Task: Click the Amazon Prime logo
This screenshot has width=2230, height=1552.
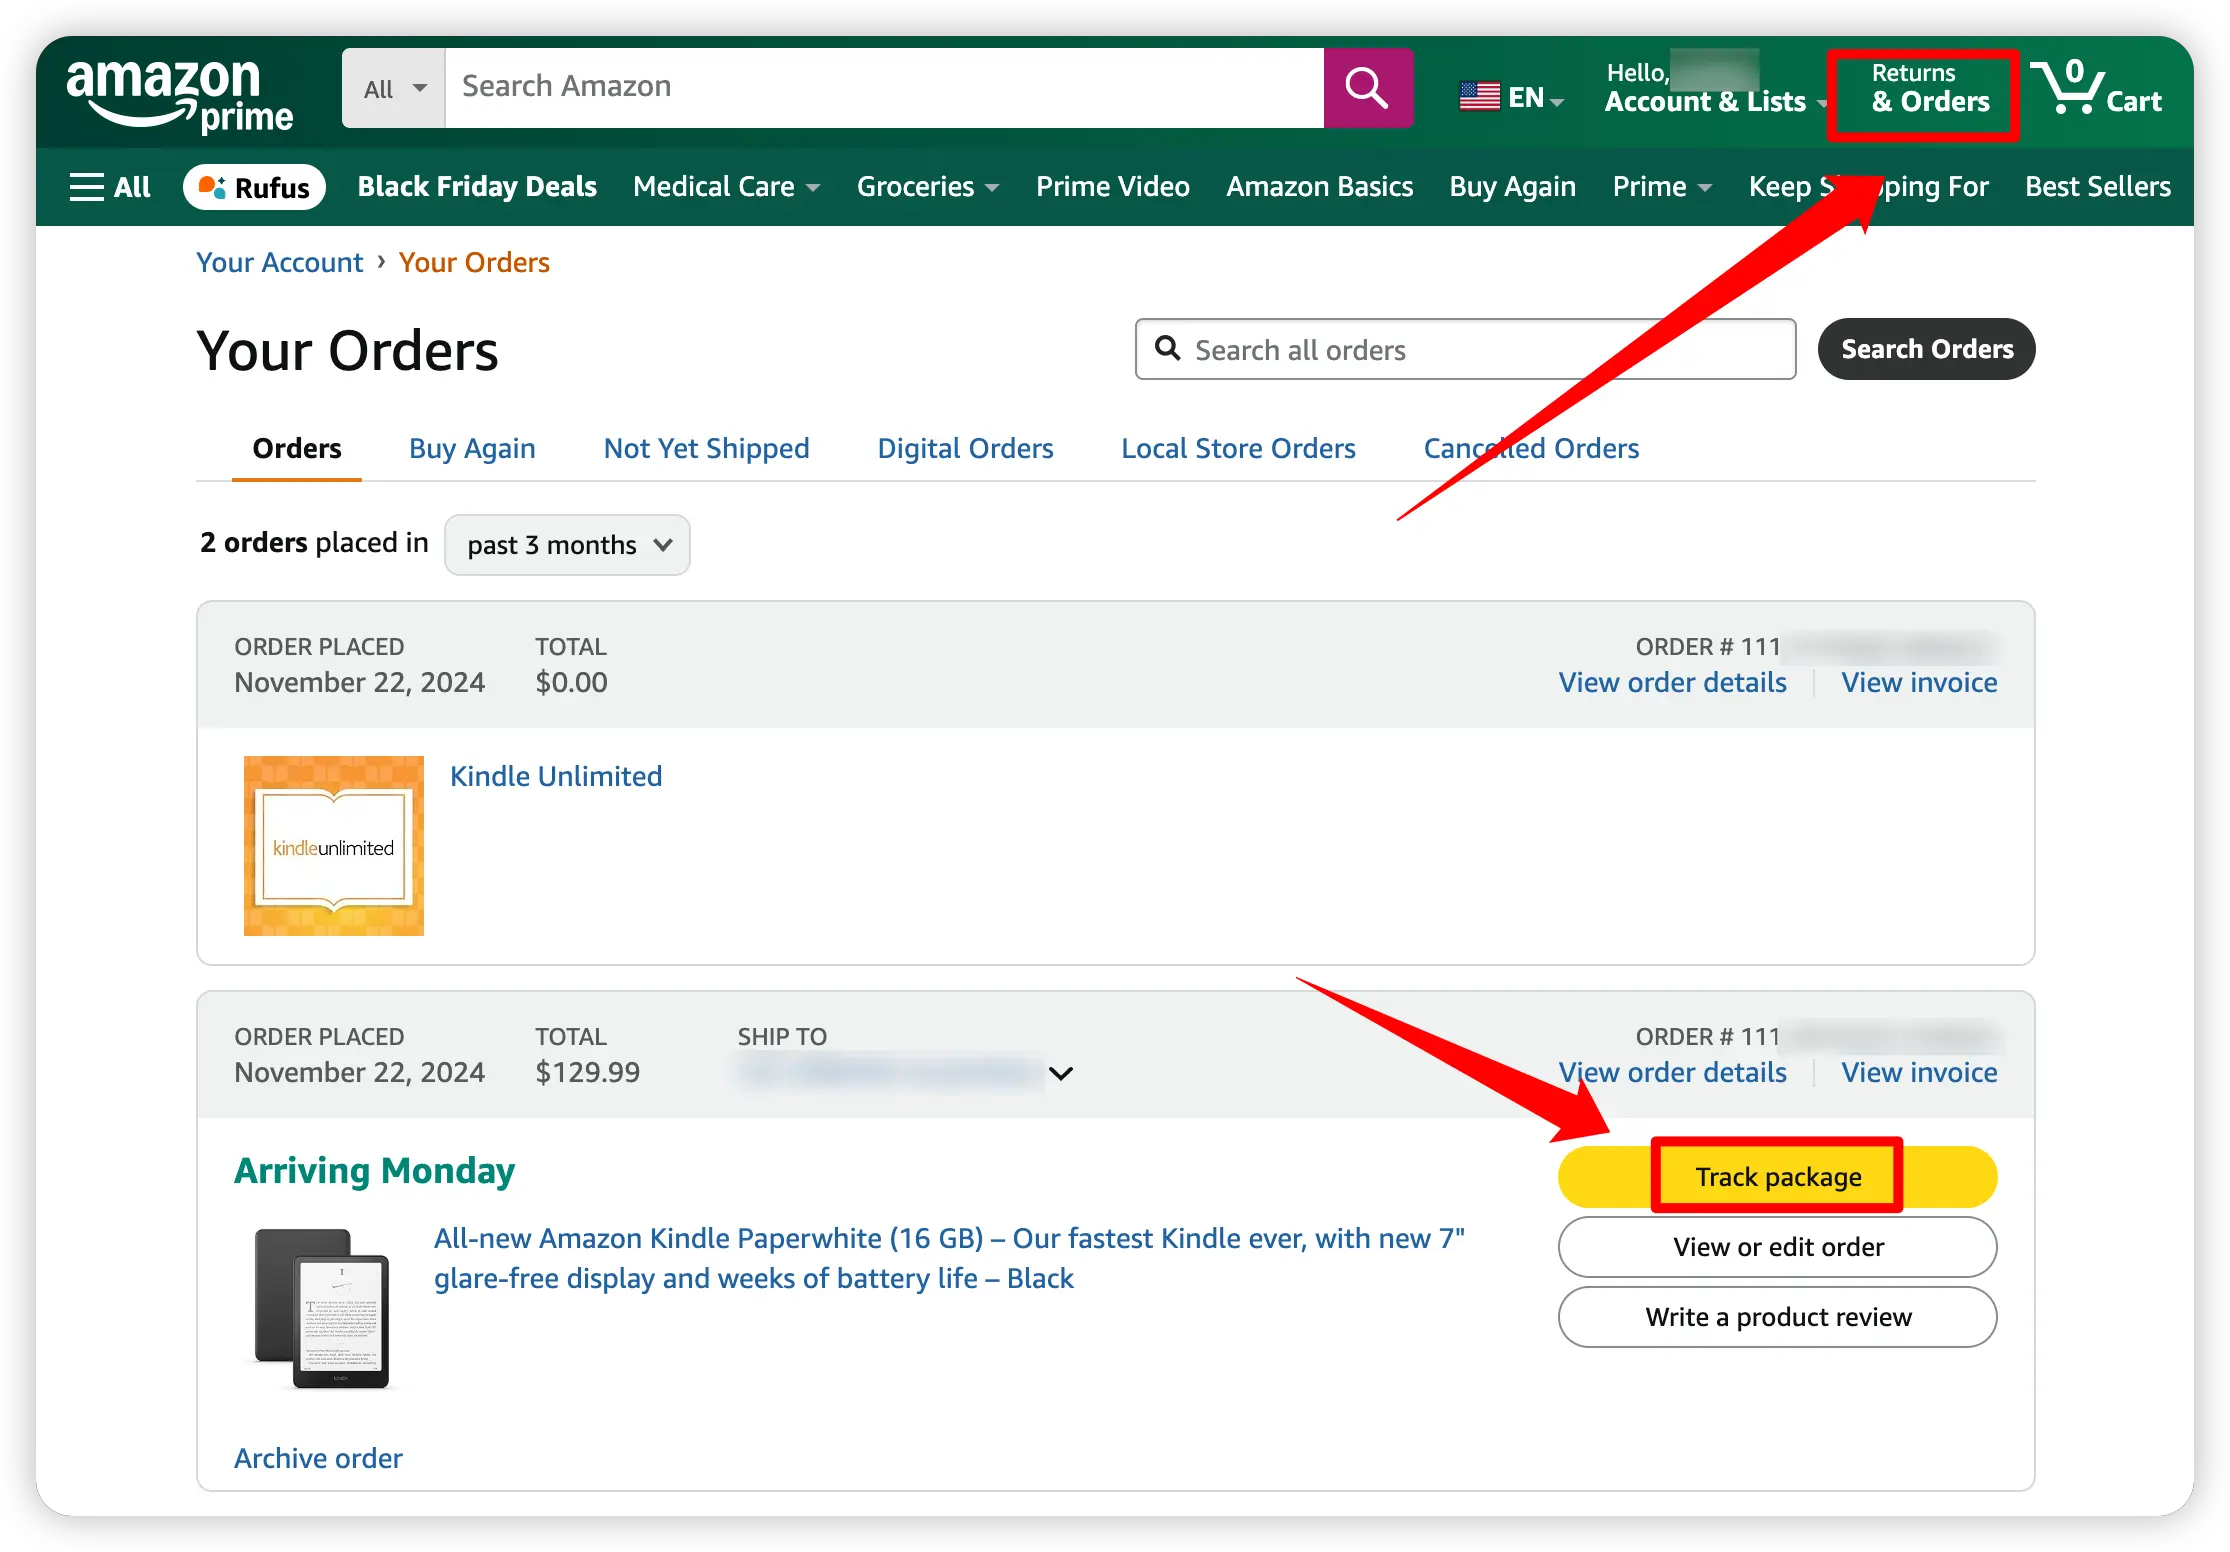Action: click(x=180, y=96)
